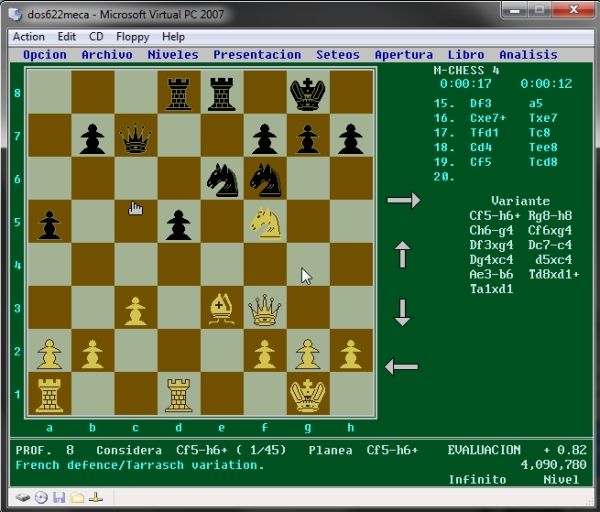
Task: Select the white knight on f5
Action: point(265,222)
